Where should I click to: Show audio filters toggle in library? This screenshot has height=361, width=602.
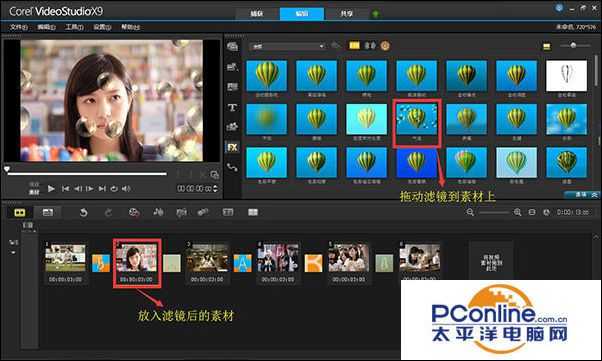click(370, 46)
